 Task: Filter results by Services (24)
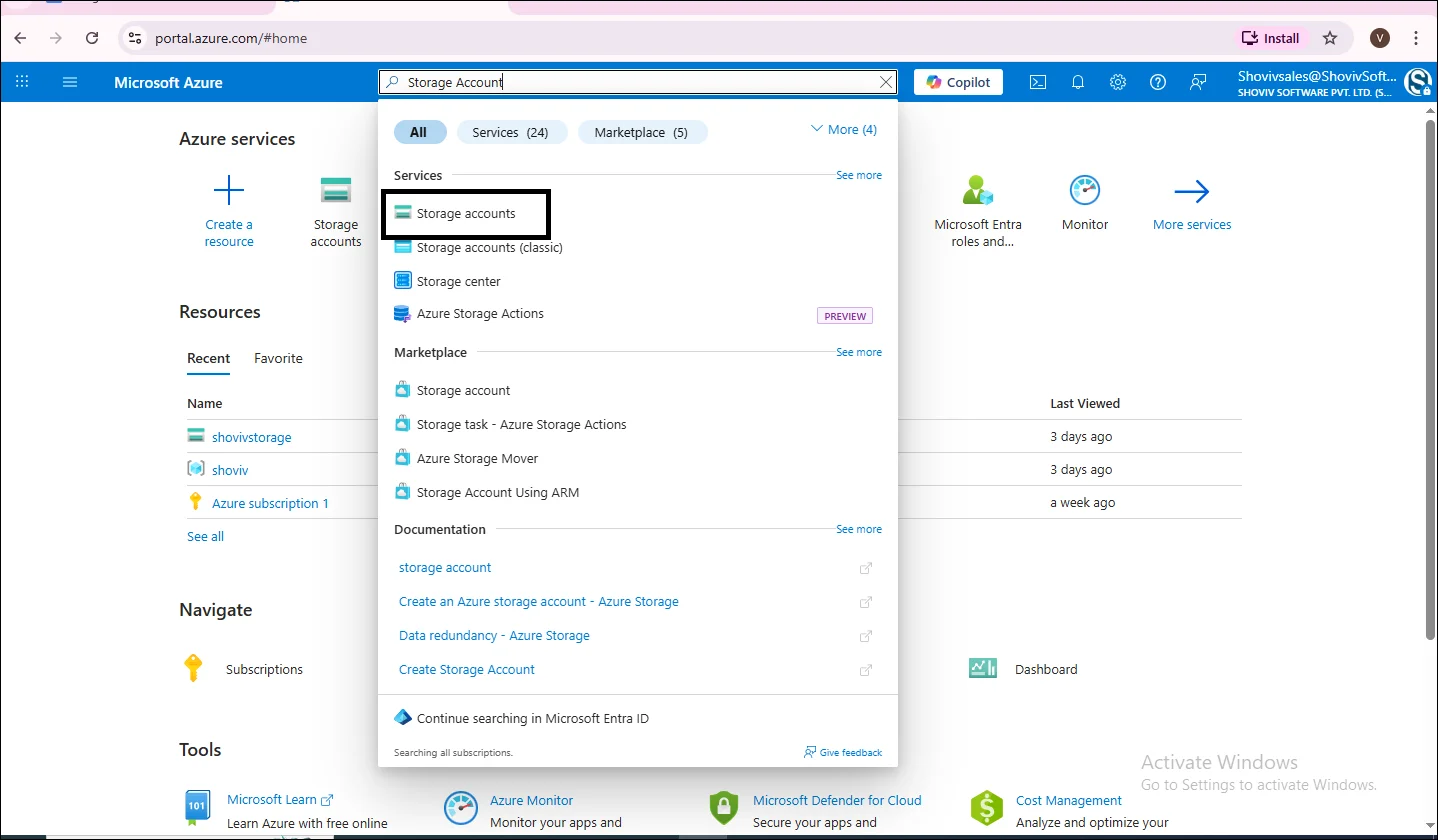[511, 132]
